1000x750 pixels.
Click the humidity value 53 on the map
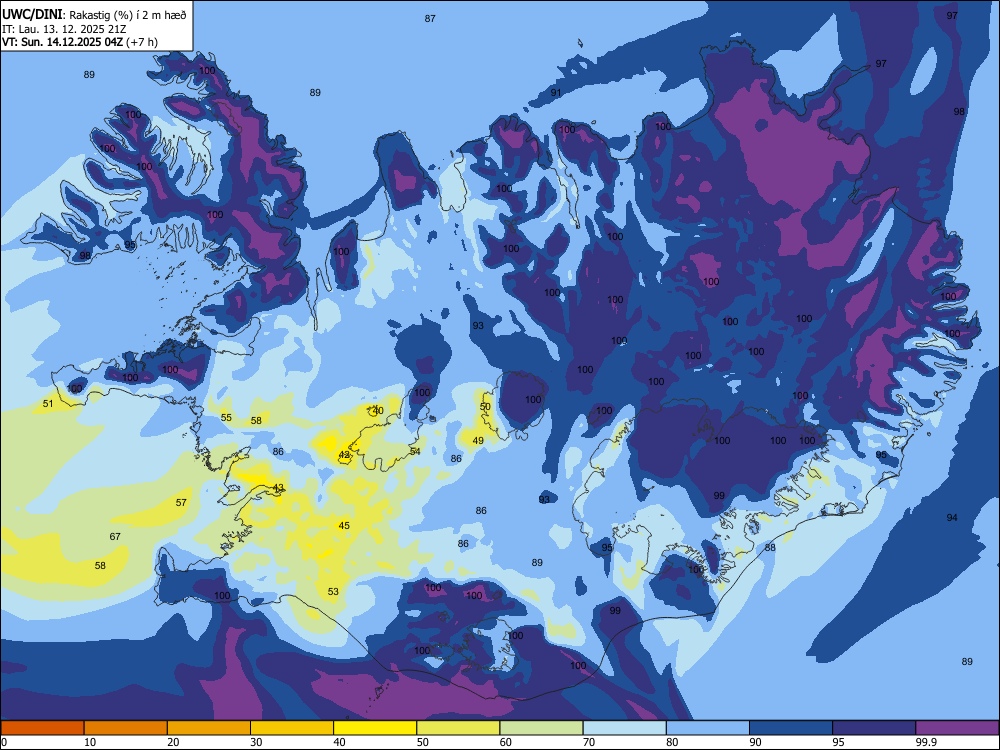(x=333, y=591)
